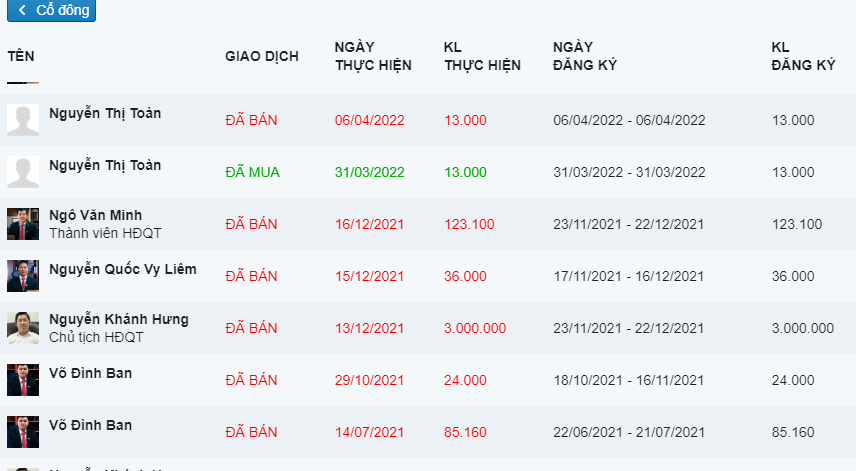The image size is (856, 471).
Task: Click the KL THỰC HIỆN column header
Action: point(482,56)
